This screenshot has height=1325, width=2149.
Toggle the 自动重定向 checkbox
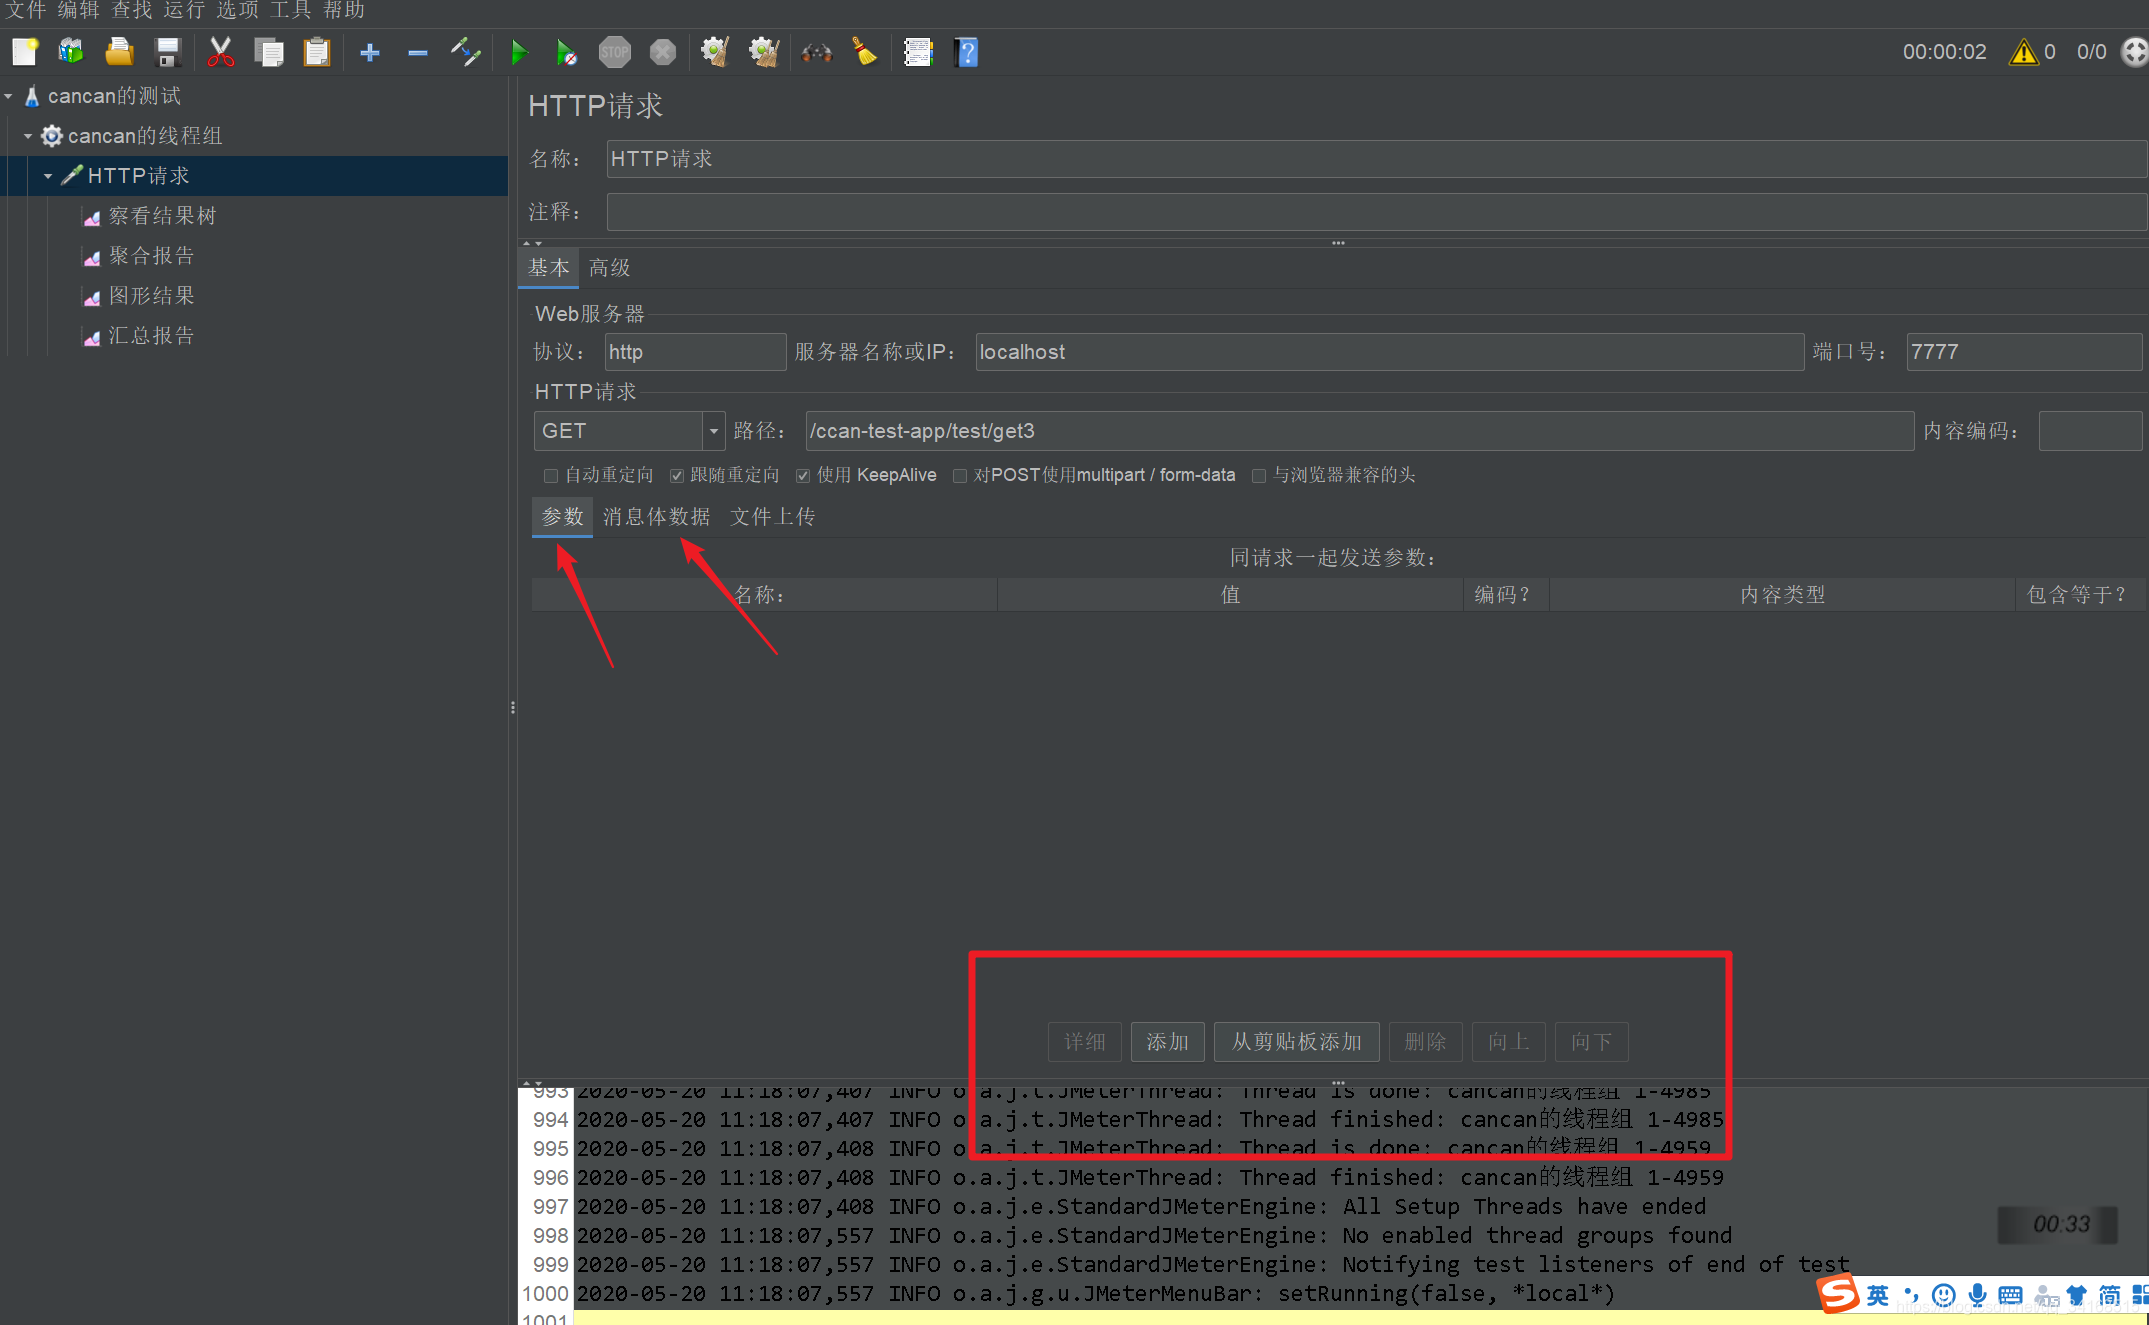551,476
